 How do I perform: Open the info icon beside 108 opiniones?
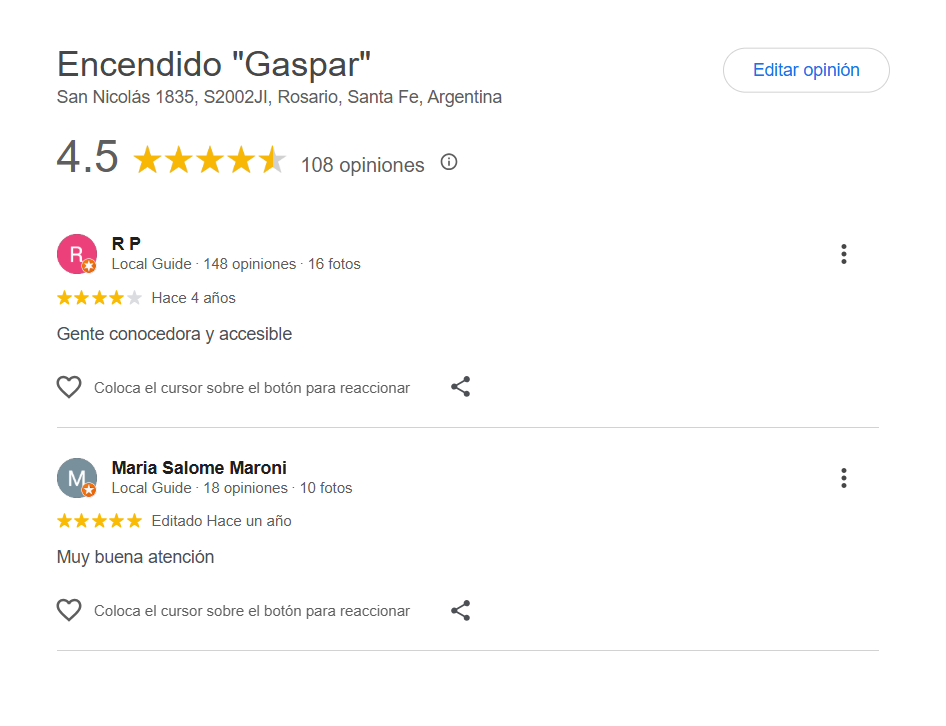point(449,162)
